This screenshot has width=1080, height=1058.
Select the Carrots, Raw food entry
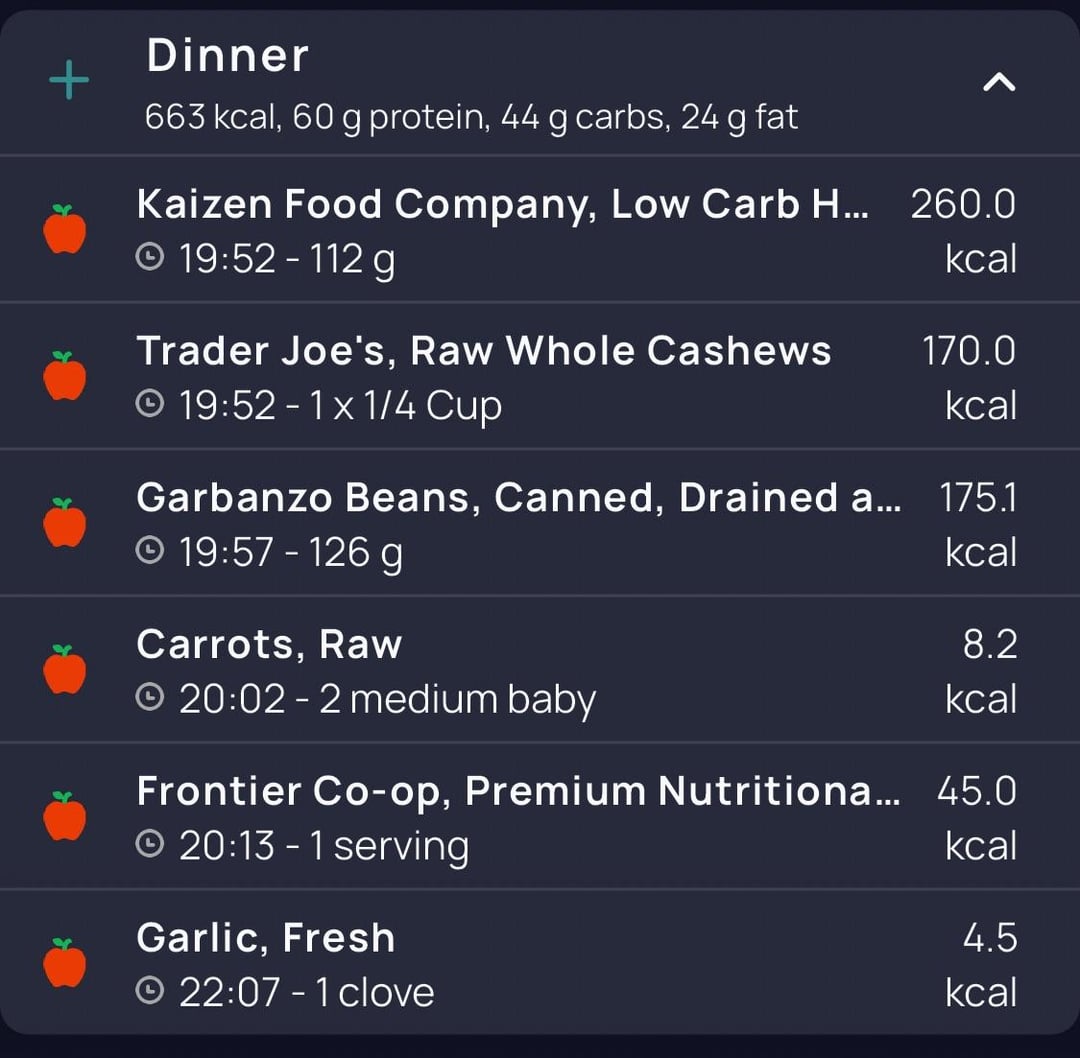pyautogui.click(x=269, y=645)
